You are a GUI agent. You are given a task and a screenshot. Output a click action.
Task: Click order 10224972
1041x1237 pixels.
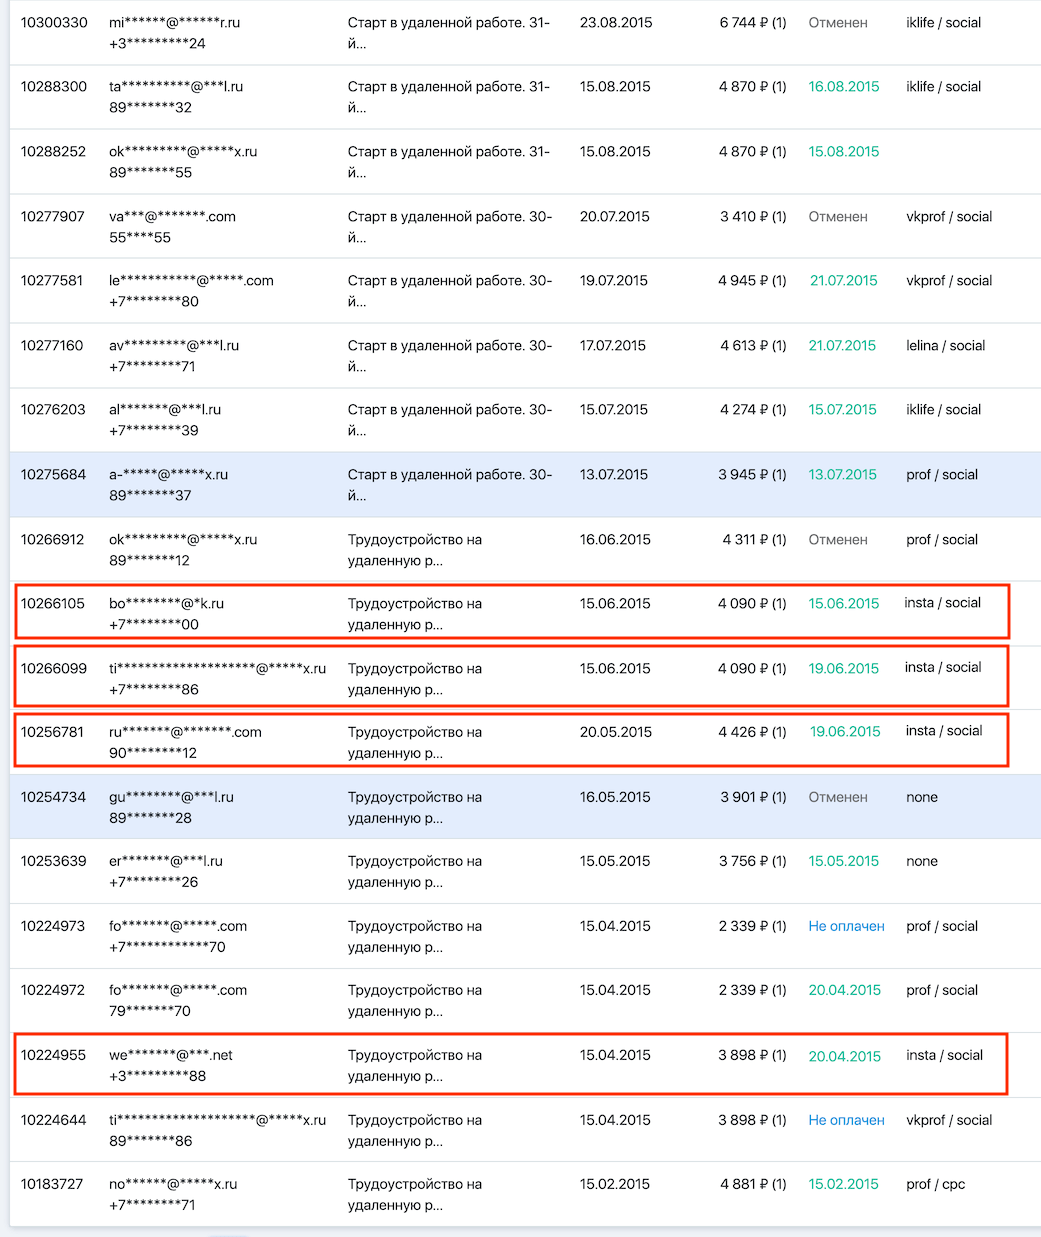(x=53, y=990)
